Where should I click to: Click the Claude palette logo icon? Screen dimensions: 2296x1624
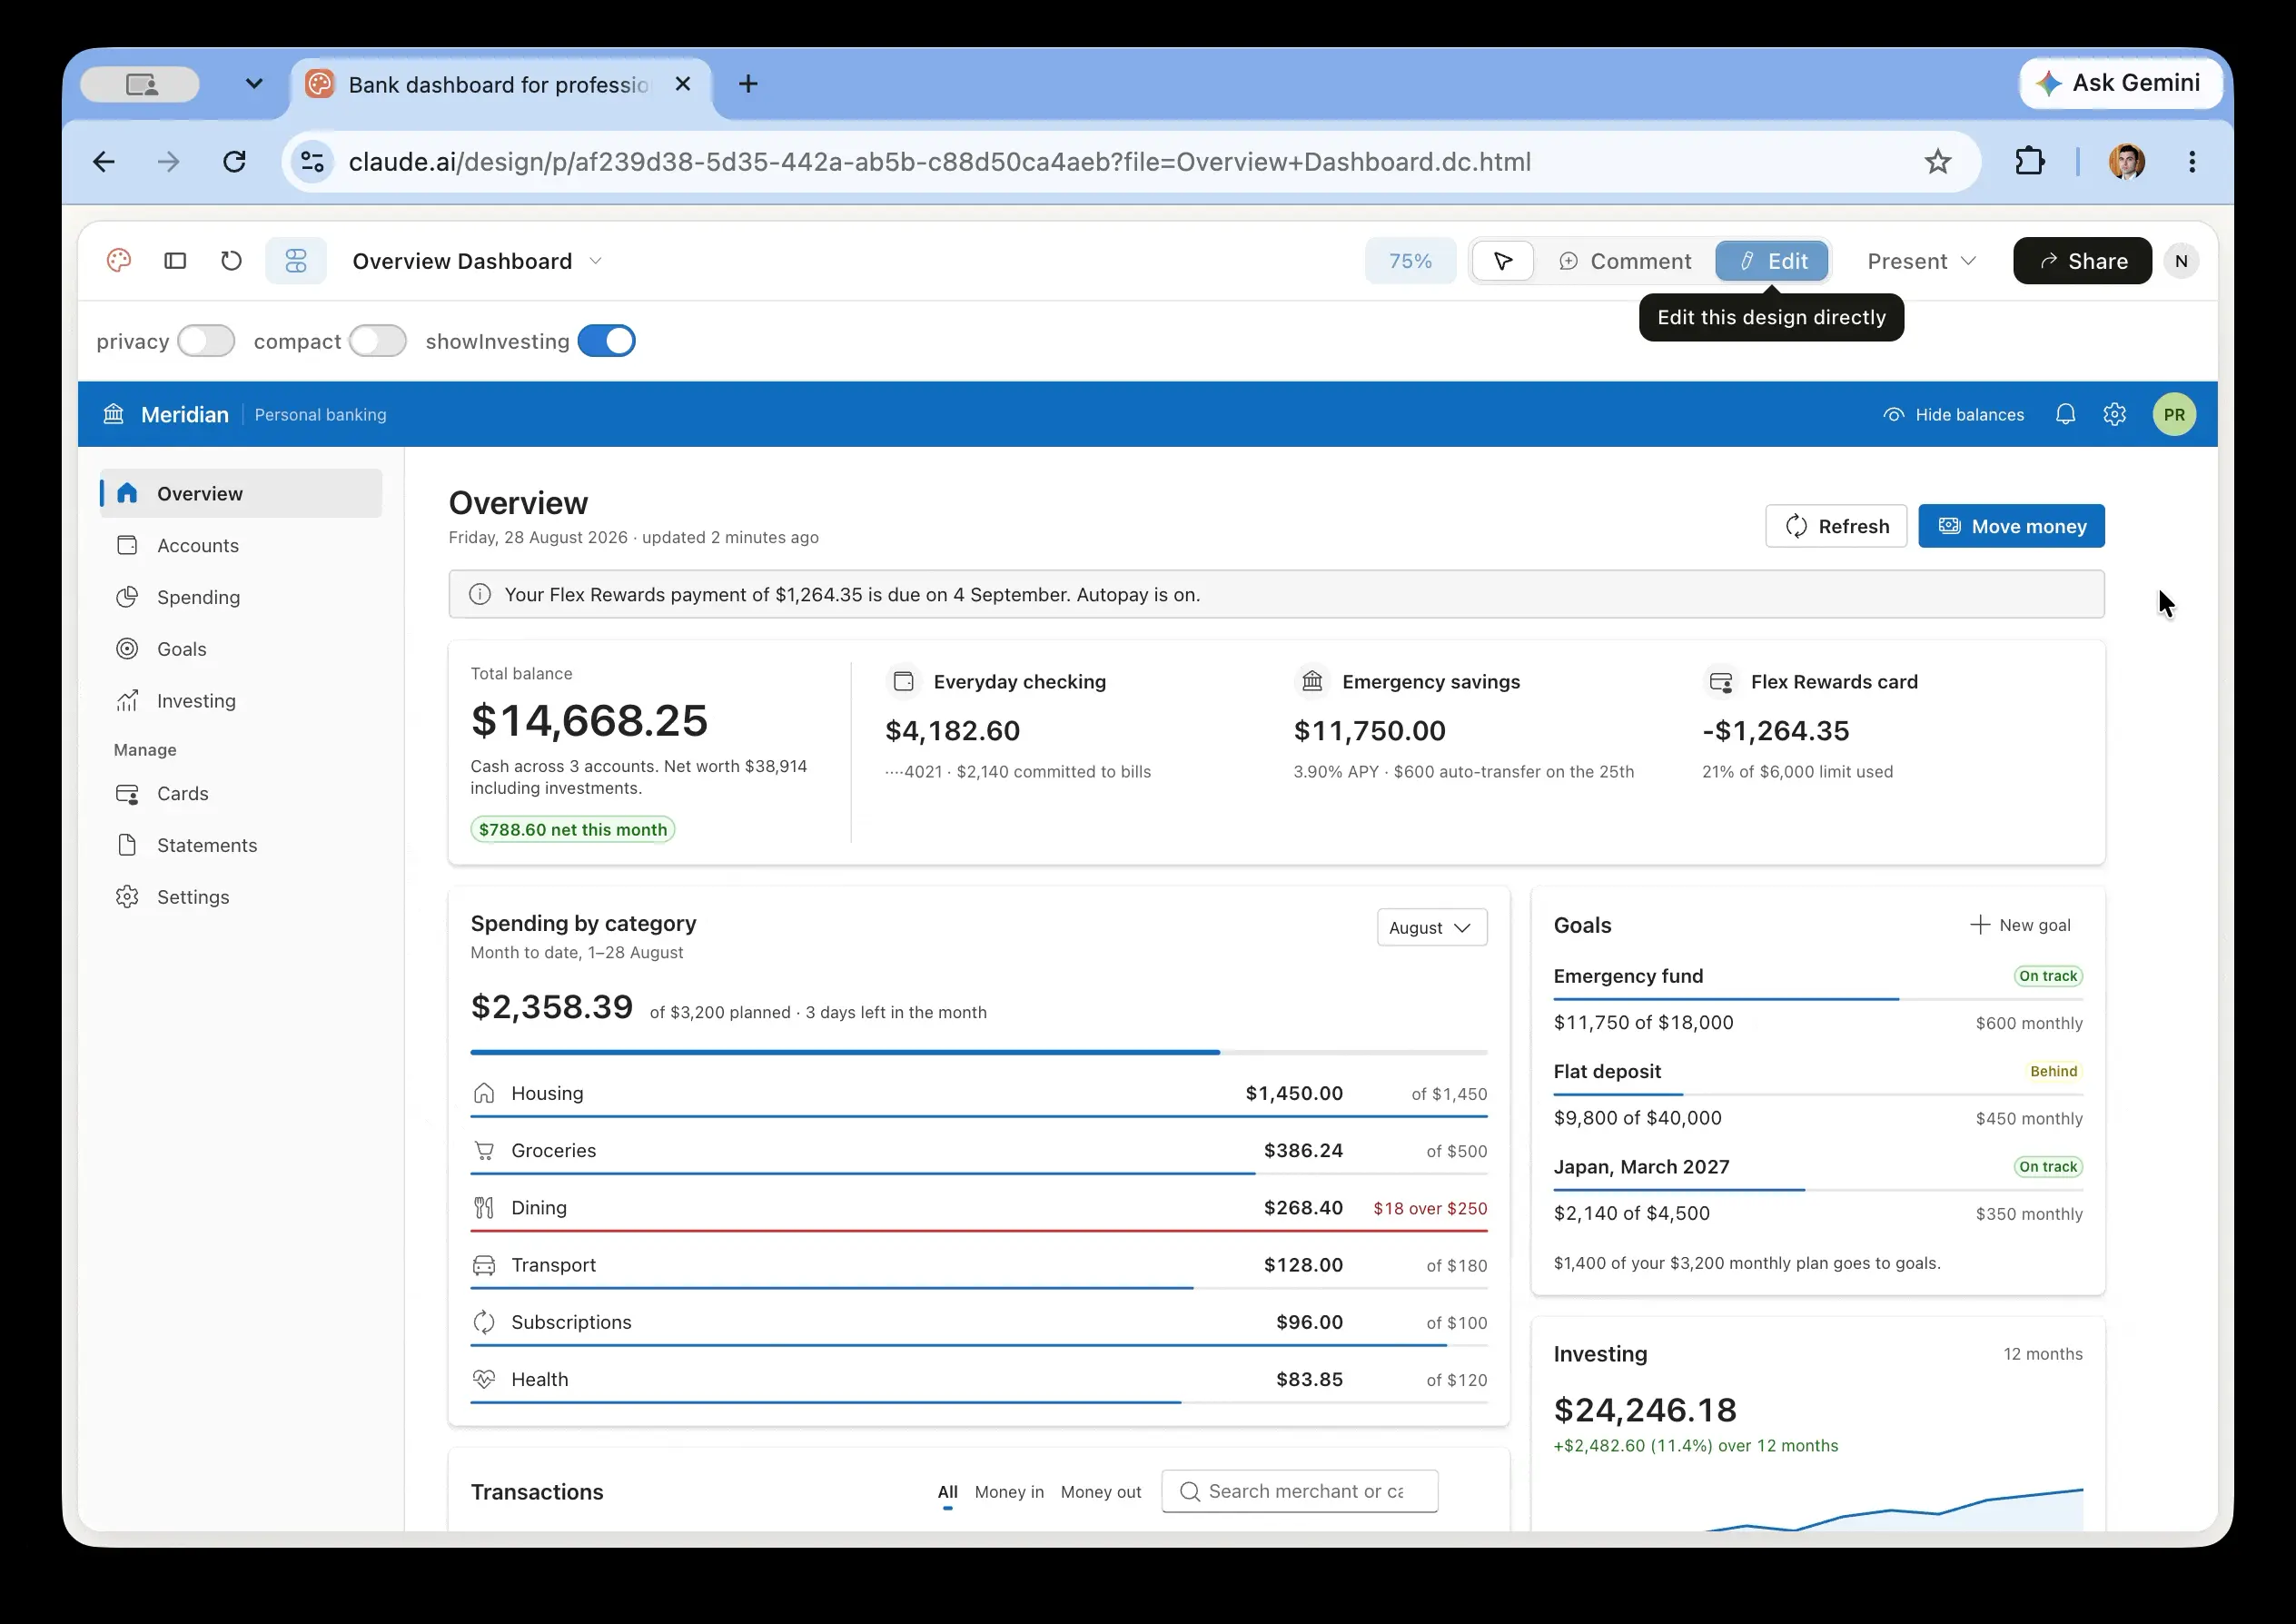pyautogui.click(x=119, y=261)
